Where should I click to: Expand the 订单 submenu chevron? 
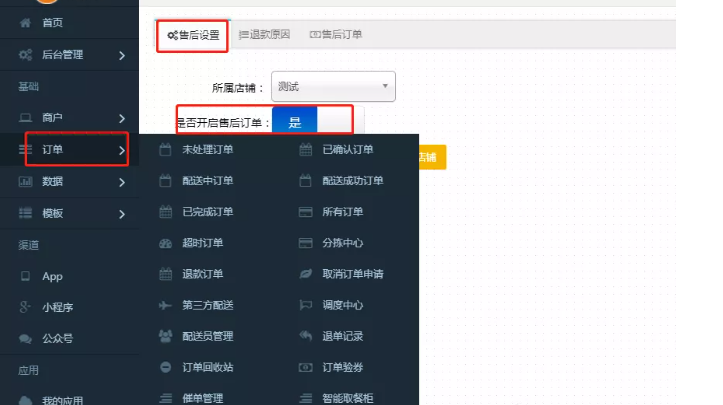tap(122, 150)
